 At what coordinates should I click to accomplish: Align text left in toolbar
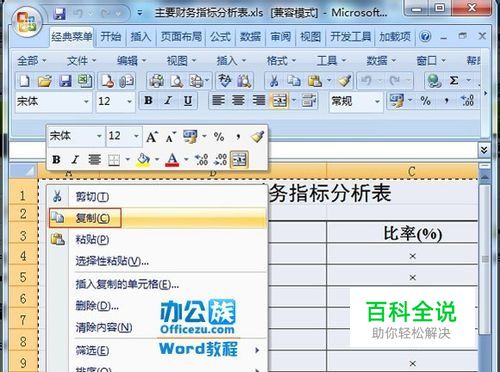tap(218, 100)
